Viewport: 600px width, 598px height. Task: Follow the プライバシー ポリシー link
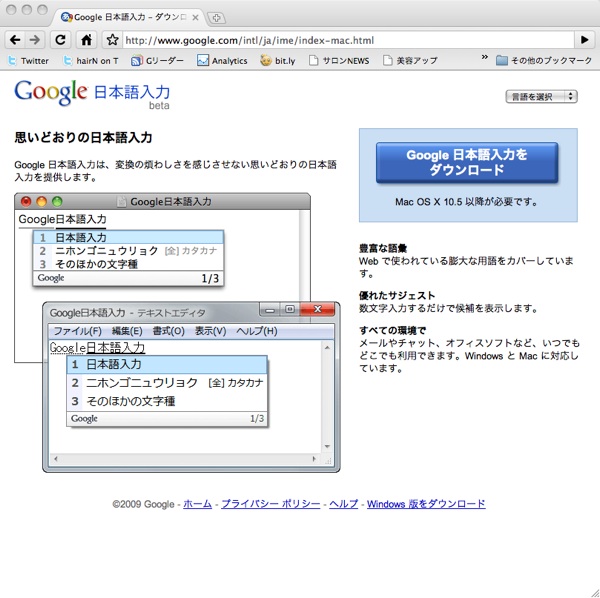click(x=271, y=504)
